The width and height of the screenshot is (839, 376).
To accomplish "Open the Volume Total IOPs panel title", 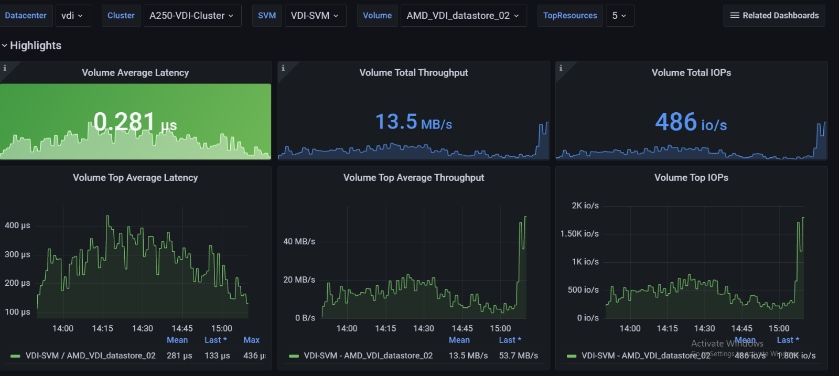I will [x=691, y=72].
